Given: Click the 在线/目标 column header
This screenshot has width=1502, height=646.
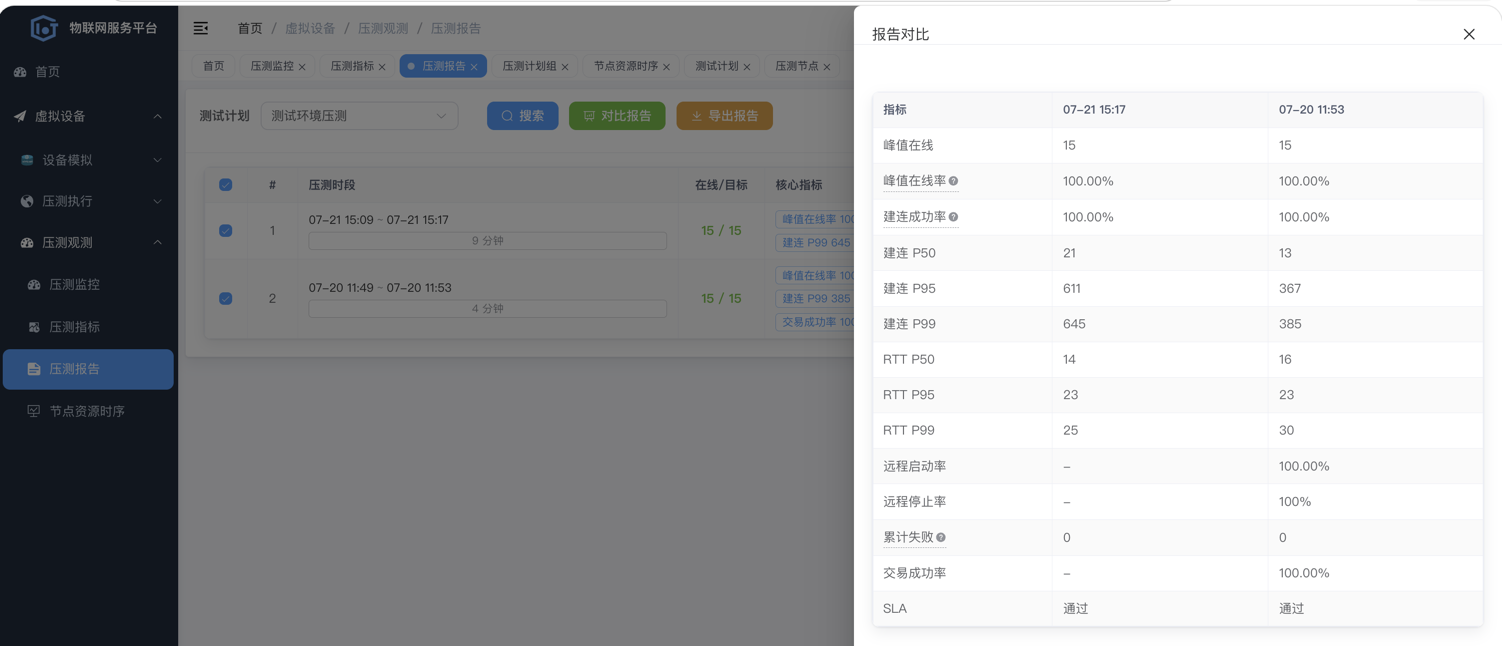Looking at the screenshot, I should (721, 185).
